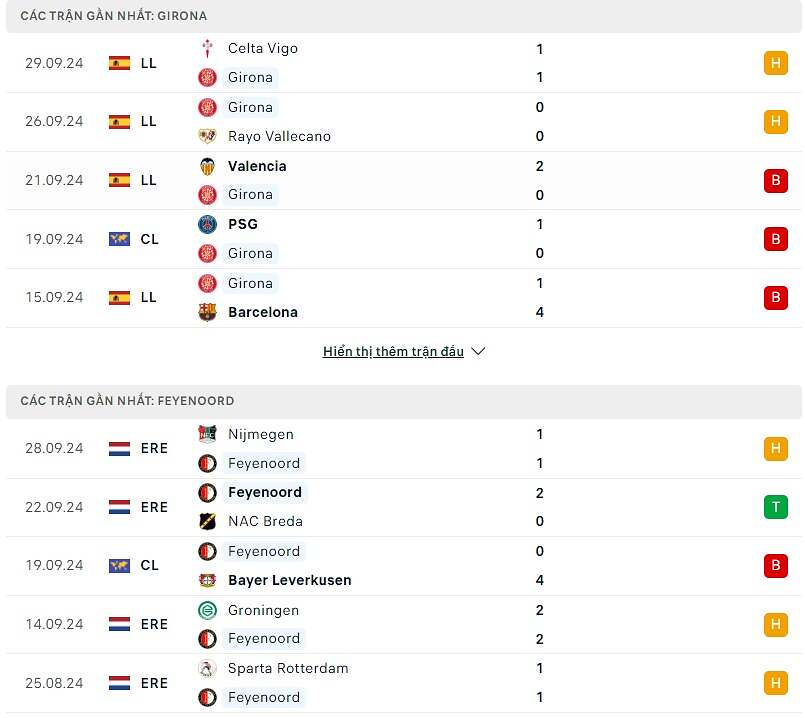Image resolution: width=805 pixels, height=718 pixels.
Task: Click the Sparta Rotterdam club crest
Action: 208,668
